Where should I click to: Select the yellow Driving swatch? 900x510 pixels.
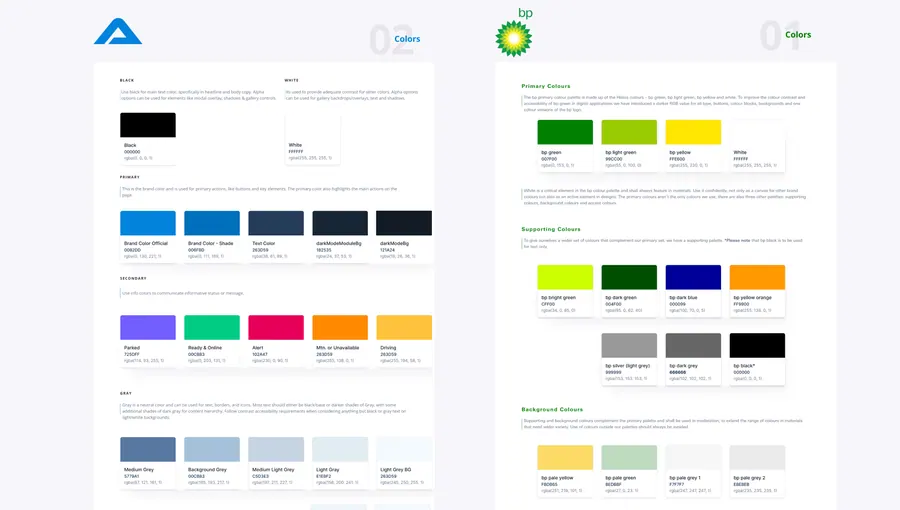404,328
